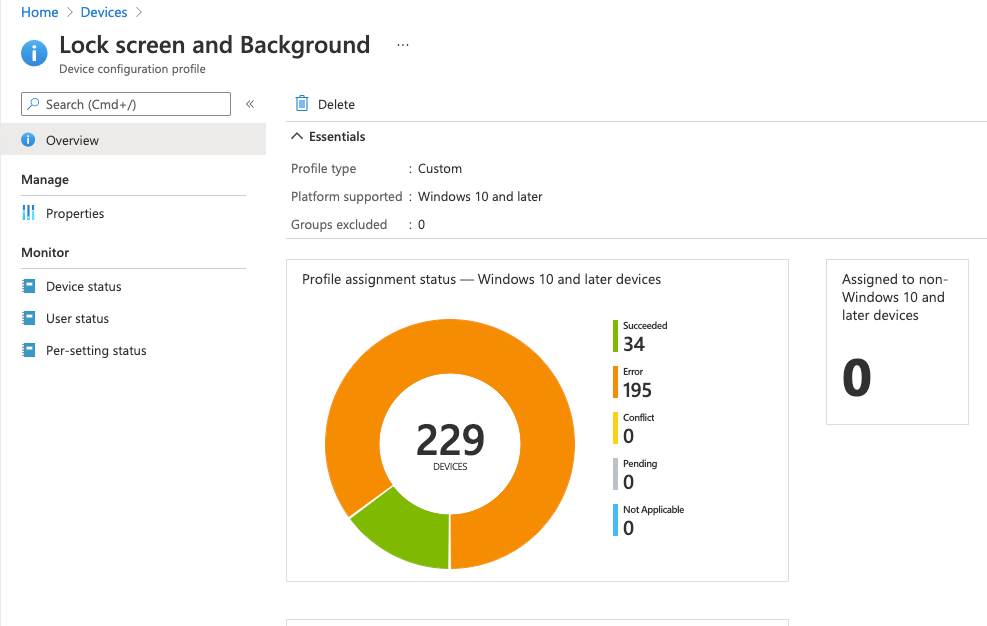The width and height of the screenshot is (987, 626).
Task: Click the orange Error legend swatch
Action: click(x=615, y=382)
